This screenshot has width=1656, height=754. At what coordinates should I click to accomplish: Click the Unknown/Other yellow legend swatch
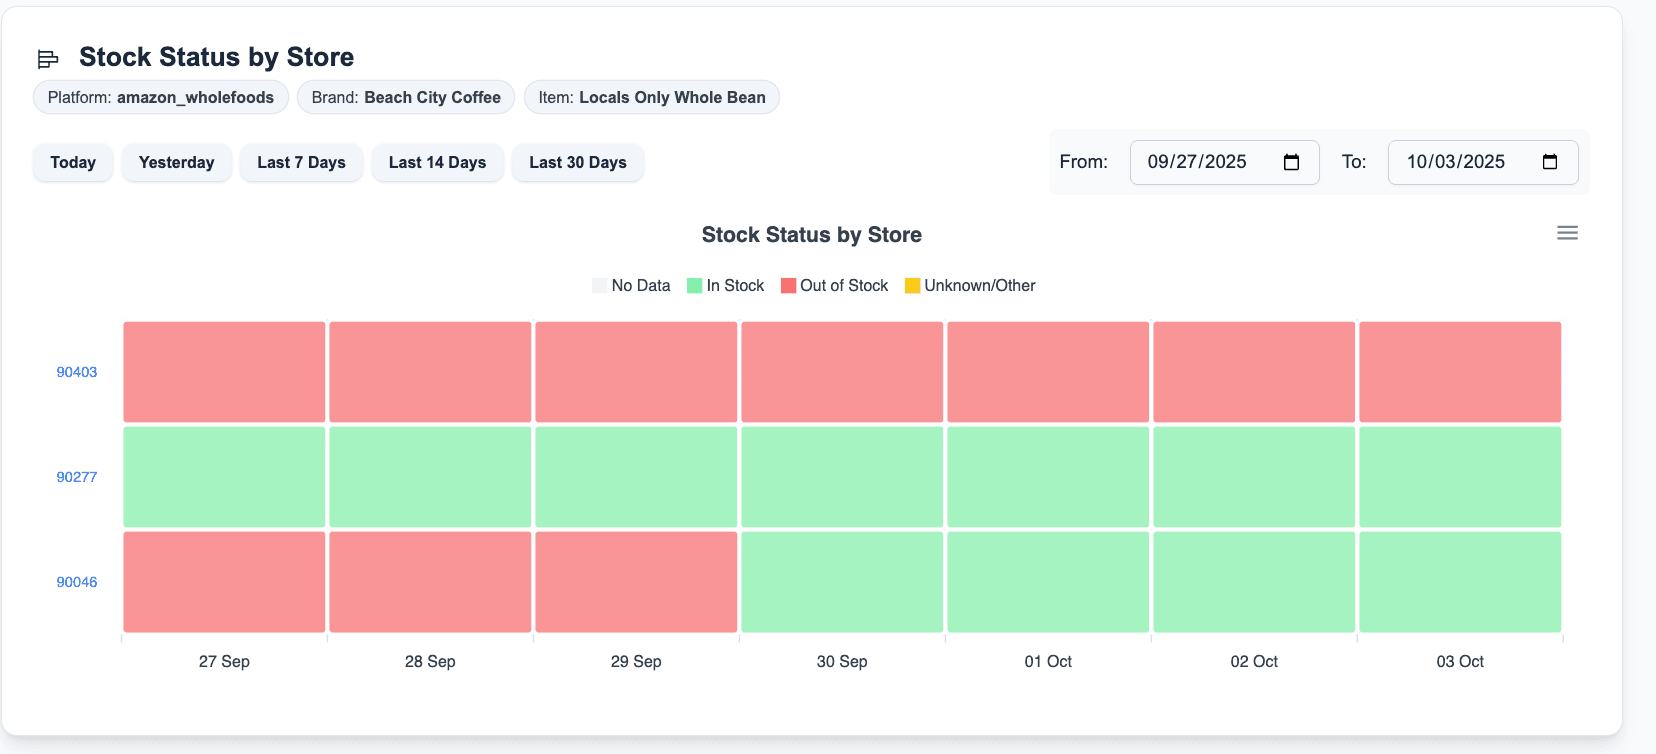click(x=912, y=286)
